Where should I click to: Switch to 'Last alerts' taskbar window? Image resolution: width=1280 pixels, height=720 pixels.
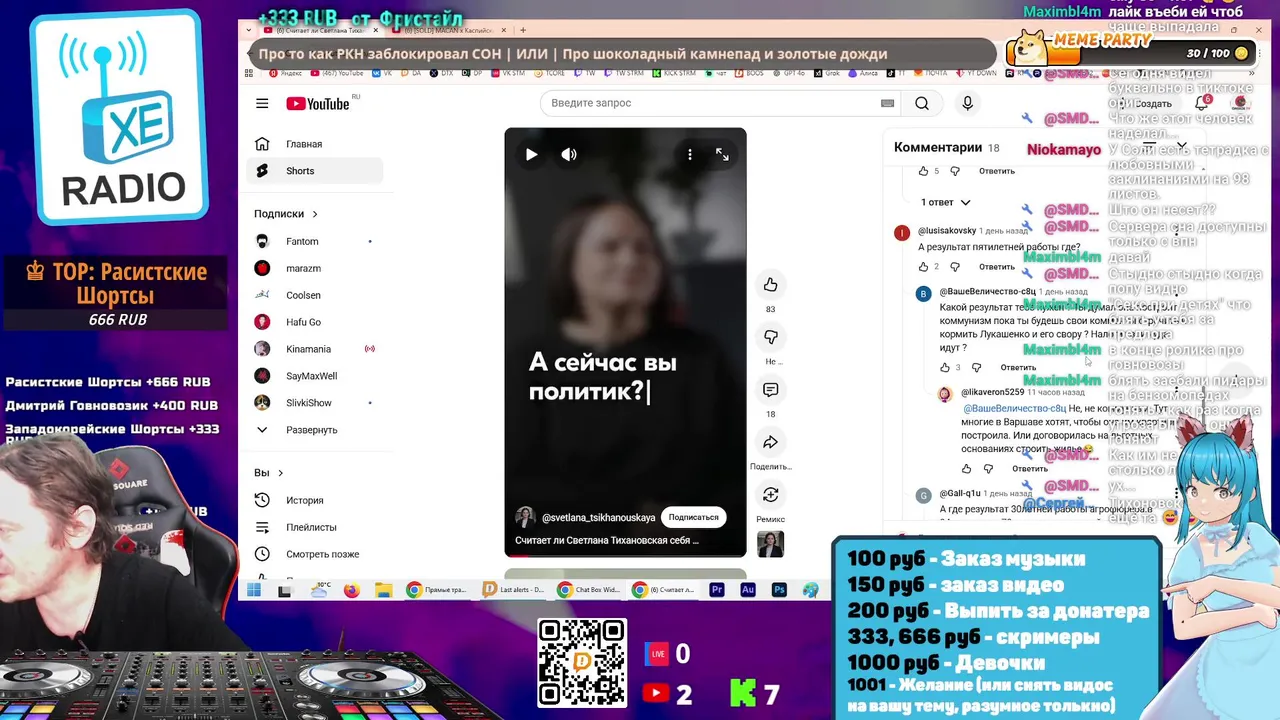514,590
